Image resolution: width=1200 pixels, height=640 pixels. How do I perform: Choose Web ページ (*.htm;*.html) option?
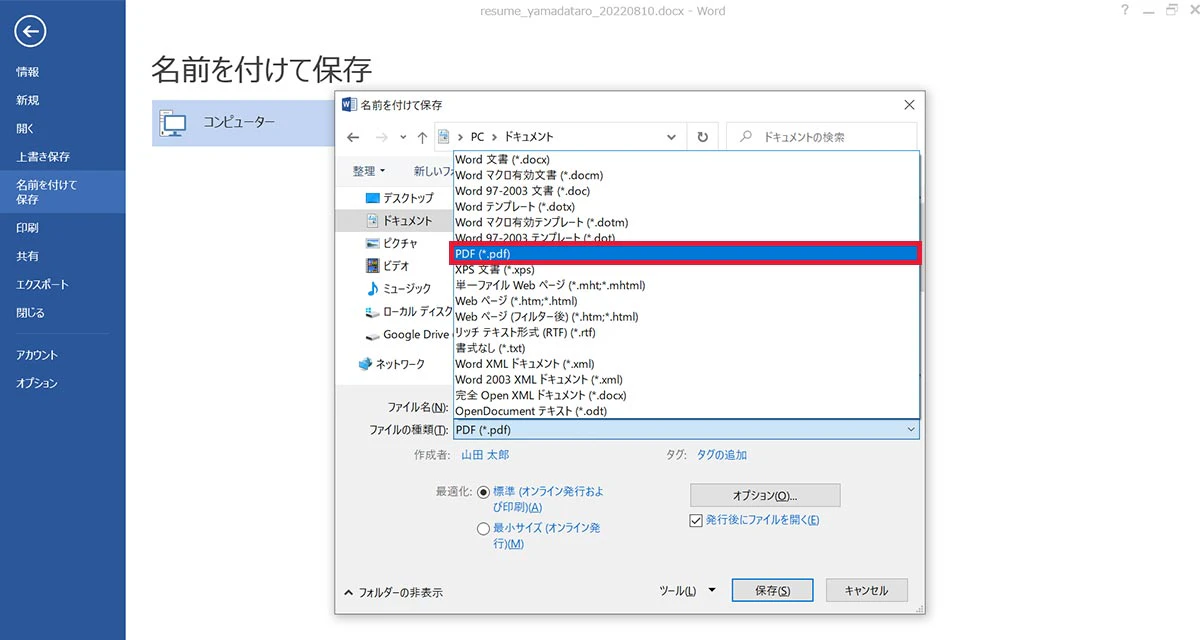pos(686,301)
